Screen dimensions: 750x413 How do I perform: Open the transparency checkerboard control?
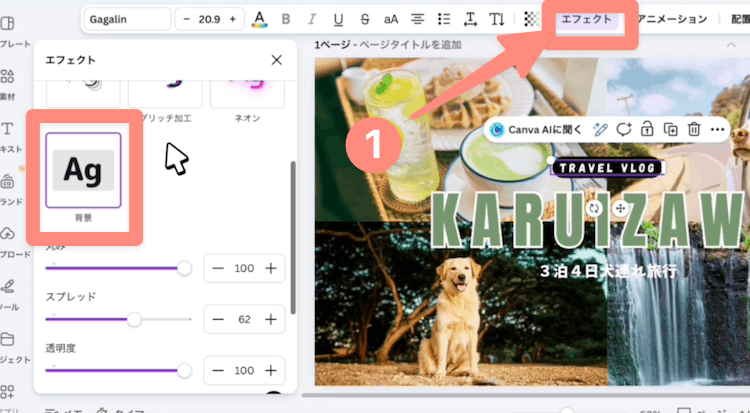click(x=531, y=19)
